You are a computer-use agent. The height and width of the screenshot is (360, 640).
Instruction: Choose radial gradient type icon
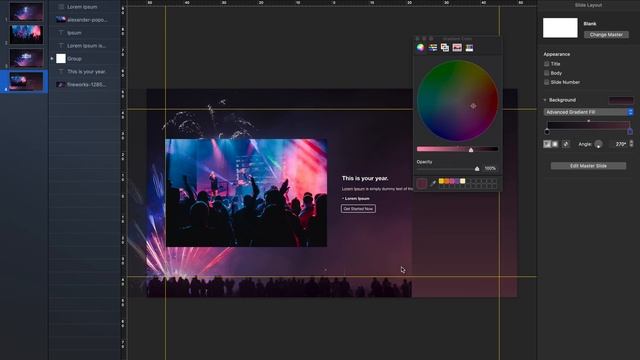click(555, 144)
